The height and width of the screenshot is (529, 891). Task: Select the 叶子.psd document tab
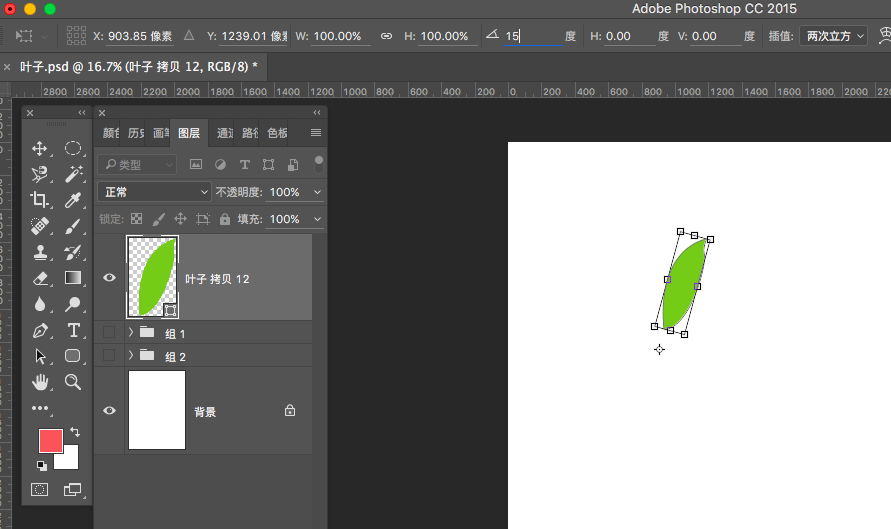coord(138,67)
